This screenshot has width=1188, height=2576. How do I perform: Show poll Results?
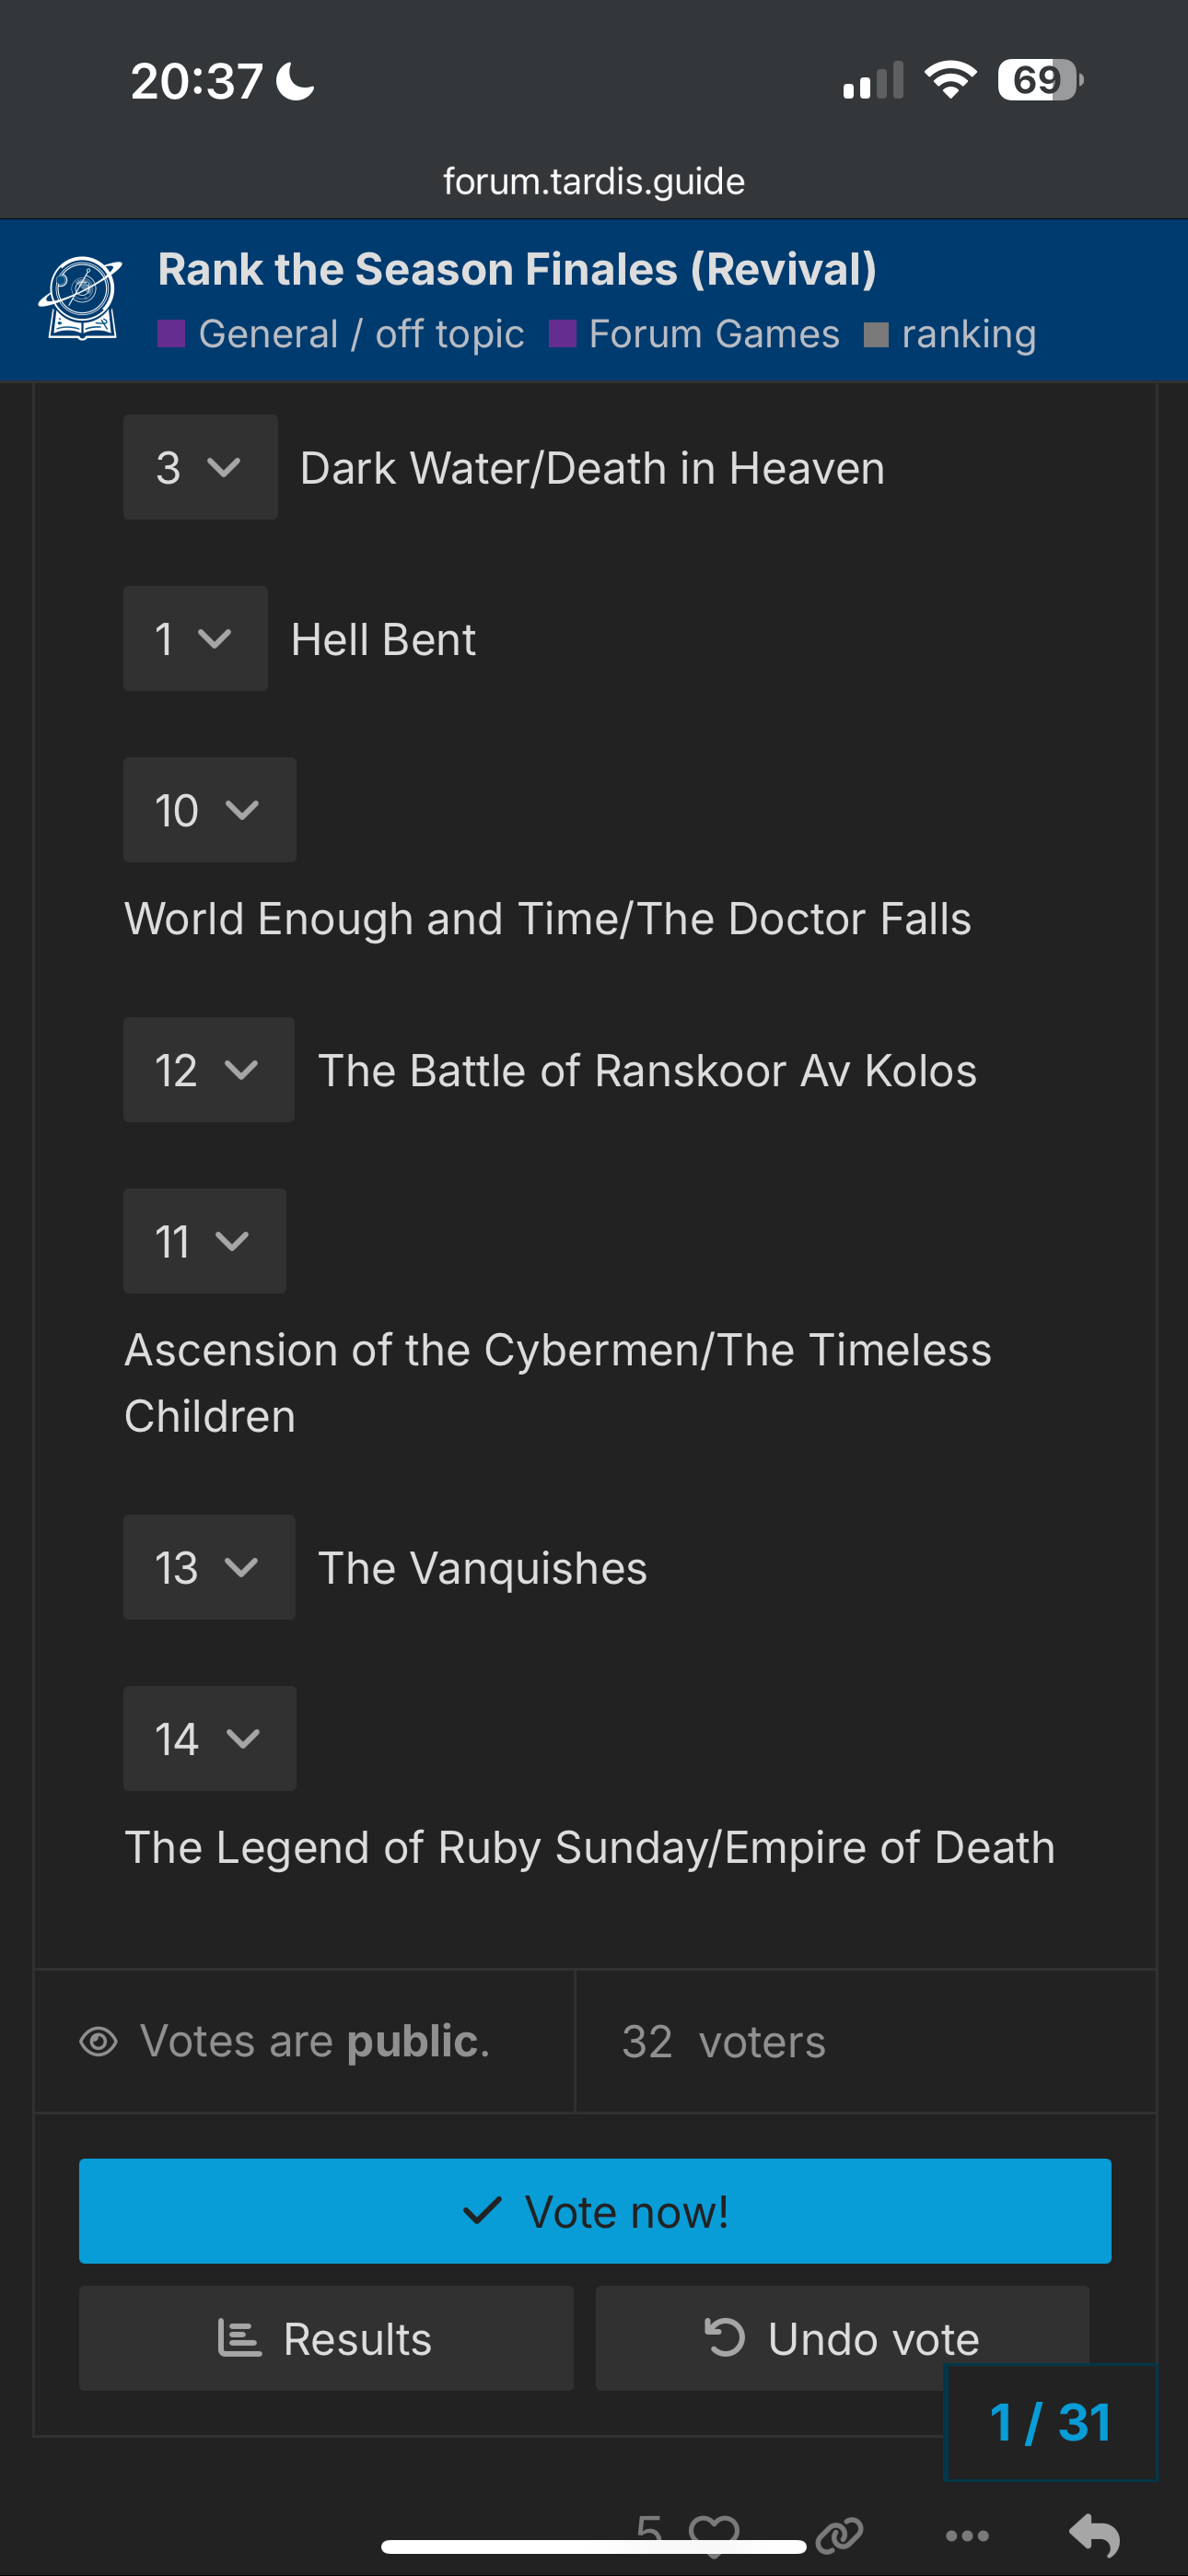point(326,2337)
